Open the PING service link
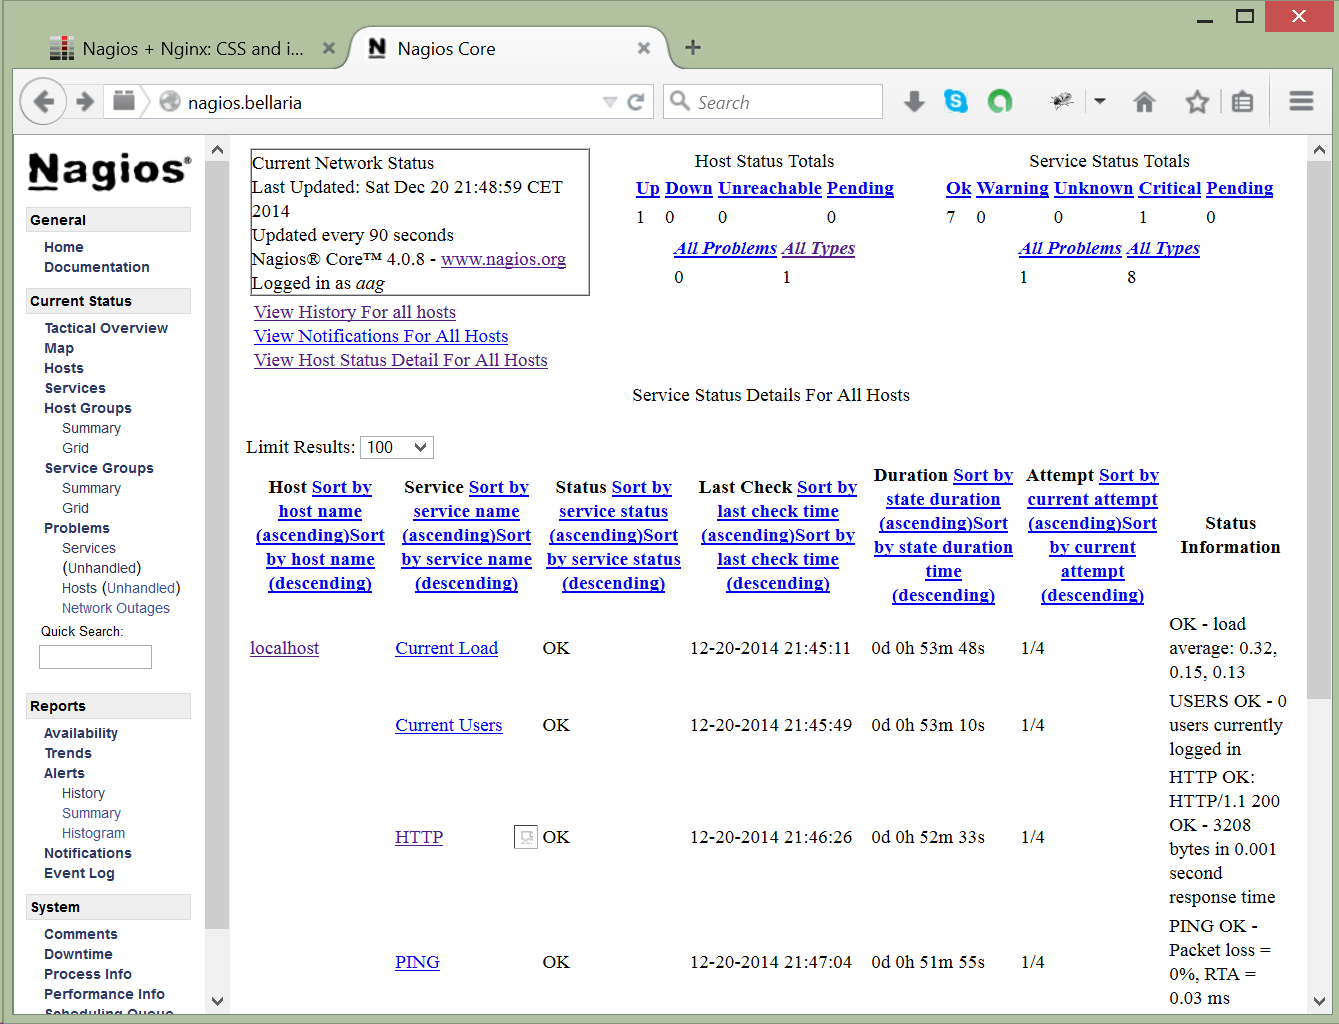 (417, 962)
